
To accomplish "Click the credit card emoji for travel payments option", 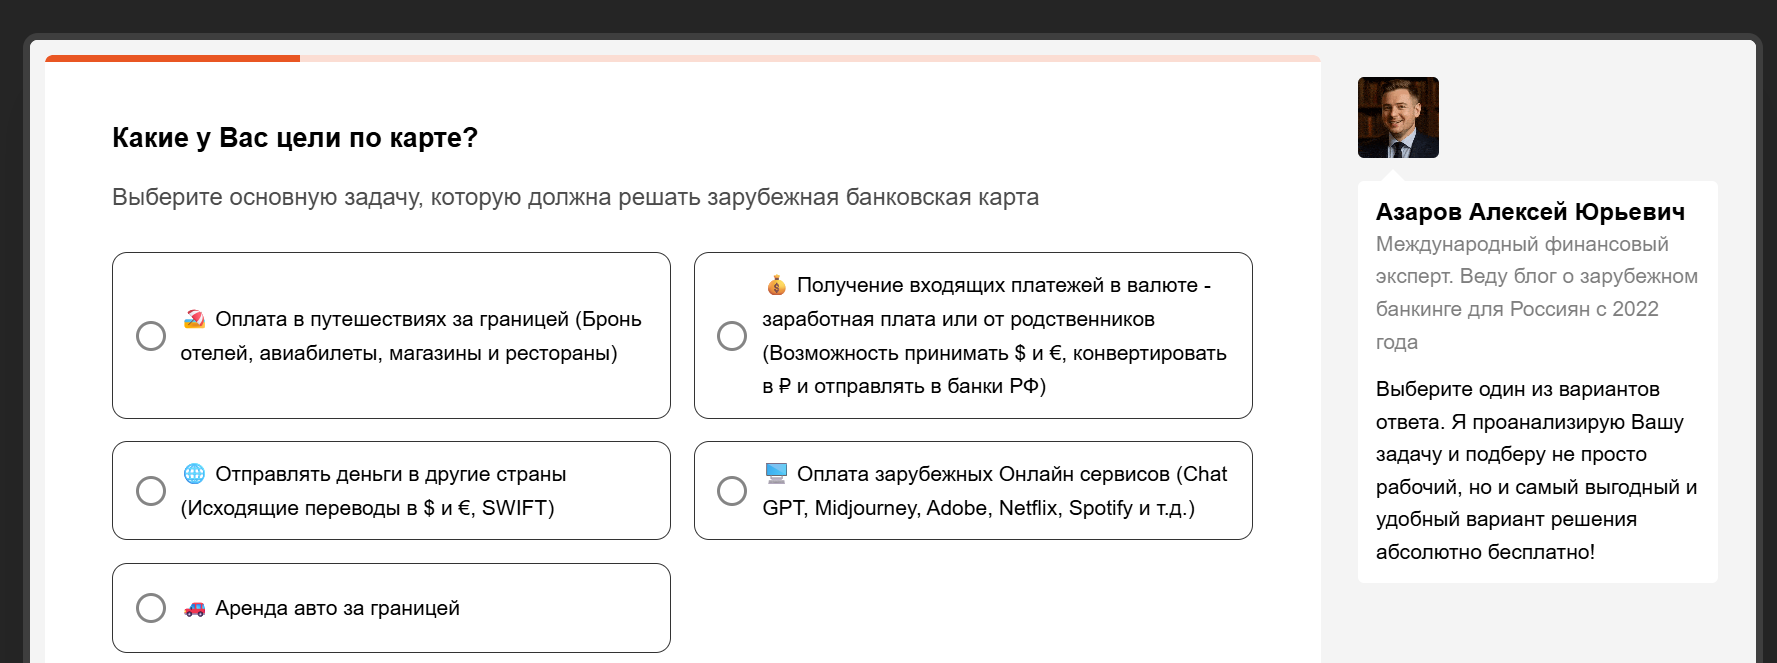I will coord(196,320).
